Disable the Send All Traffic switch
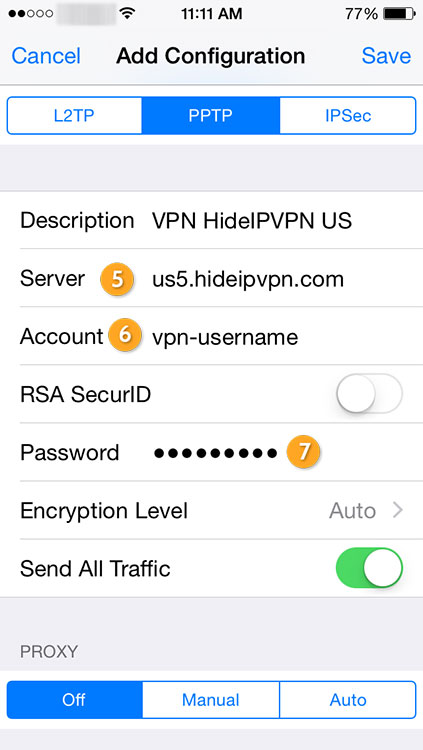Image resolution: width=423 pixels, height=750 pixels. coord(369,568)
